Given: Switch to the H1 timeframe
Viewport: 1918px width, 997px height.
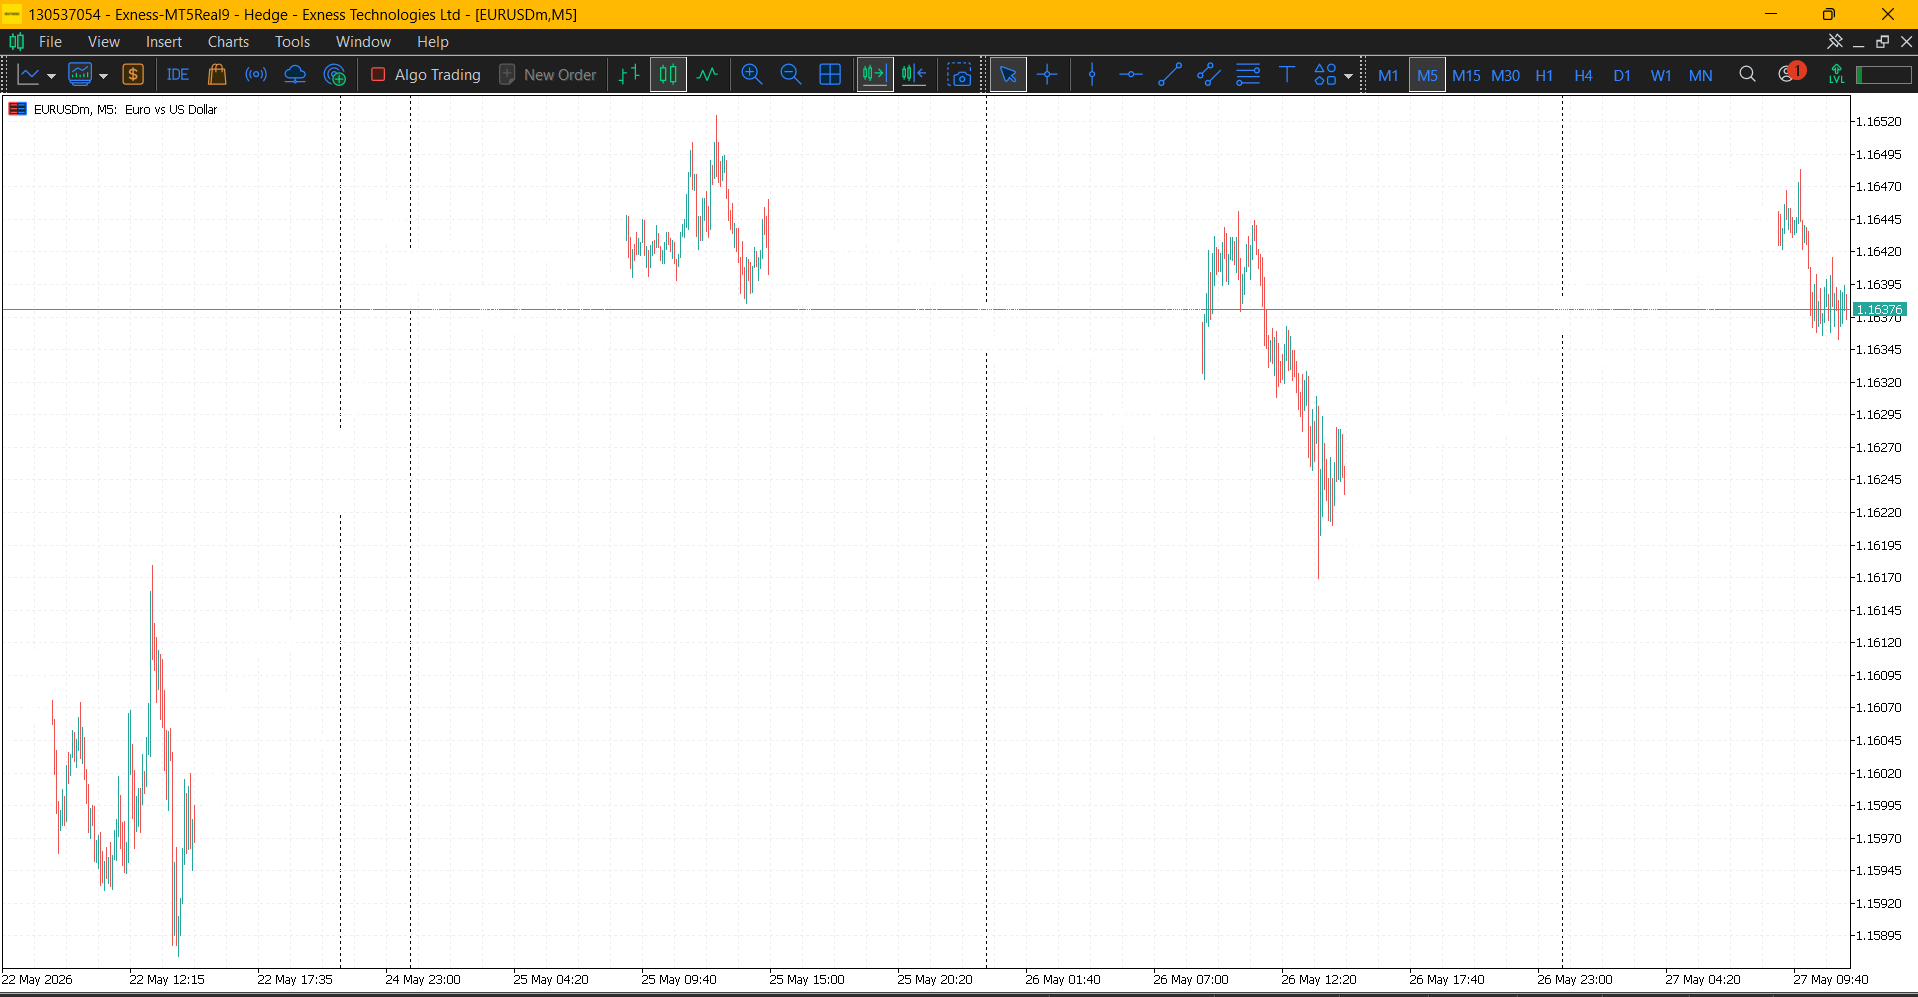Looking at the screenshot, I should (x=1544, y=75).
